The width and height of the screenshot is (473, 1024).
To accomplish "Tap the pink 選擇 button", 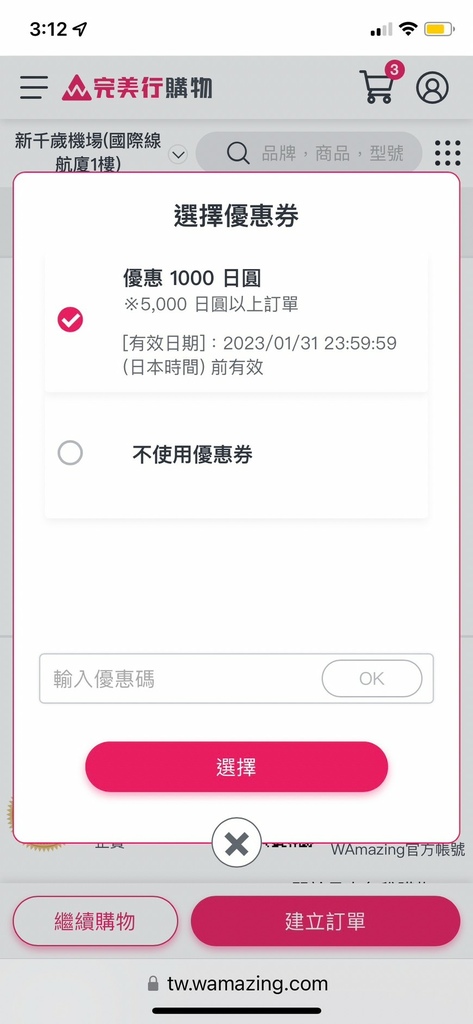I will [236, 767].
